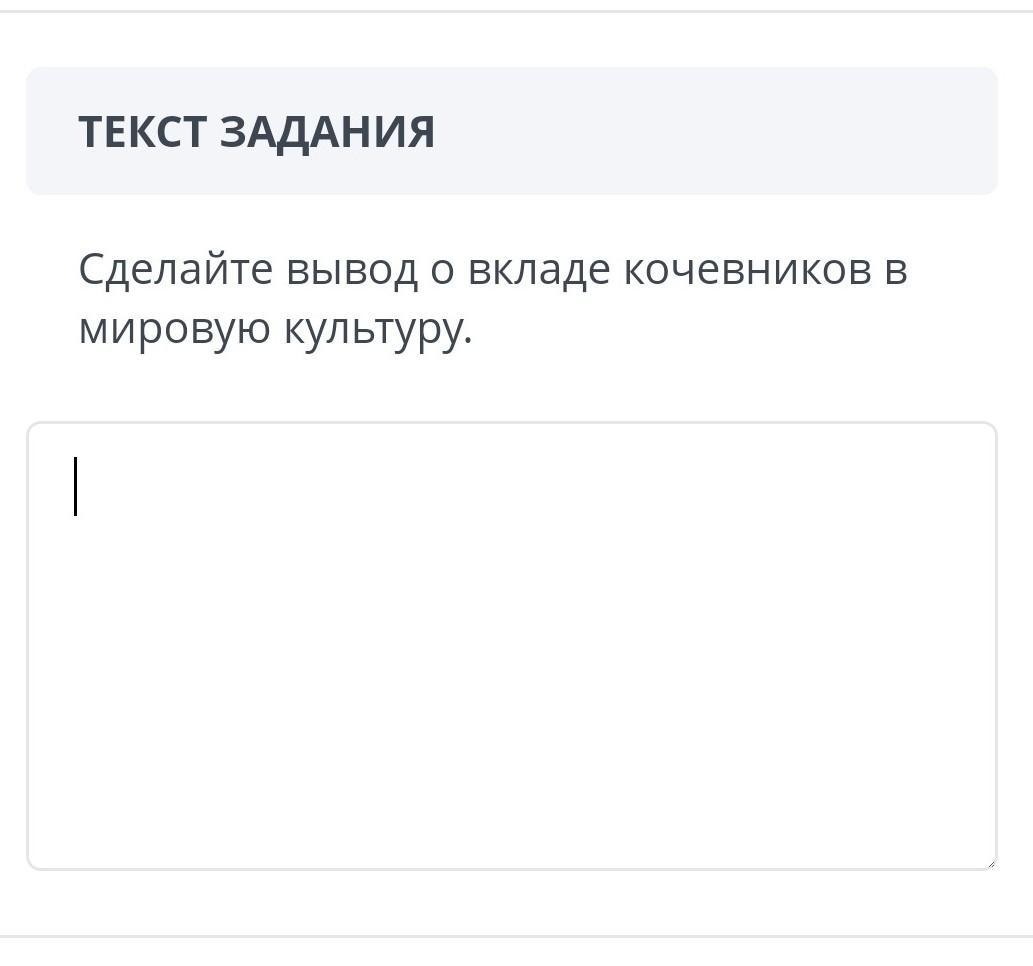
Task: Click the word 'мировую' in the task text
Action: (x=175, y=327)
